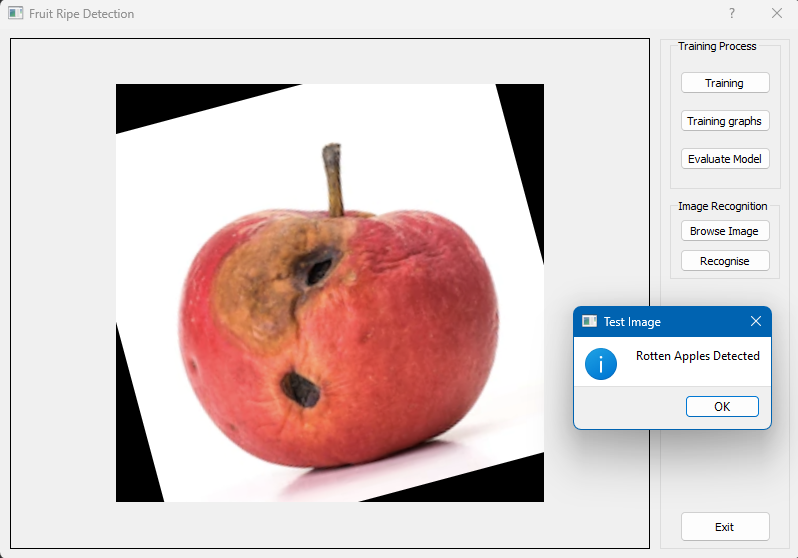The width and height of the screenshot is (798, 558).
Task: Start model training with Training button
Action: point(725,83)
